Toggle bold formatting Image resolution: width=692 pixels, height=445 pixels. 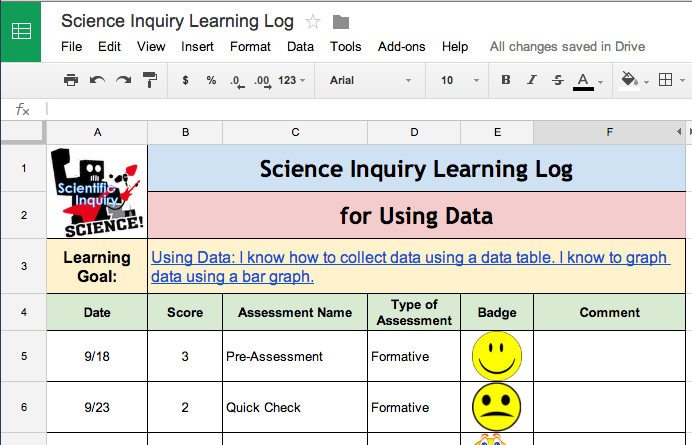coord(506,80)
